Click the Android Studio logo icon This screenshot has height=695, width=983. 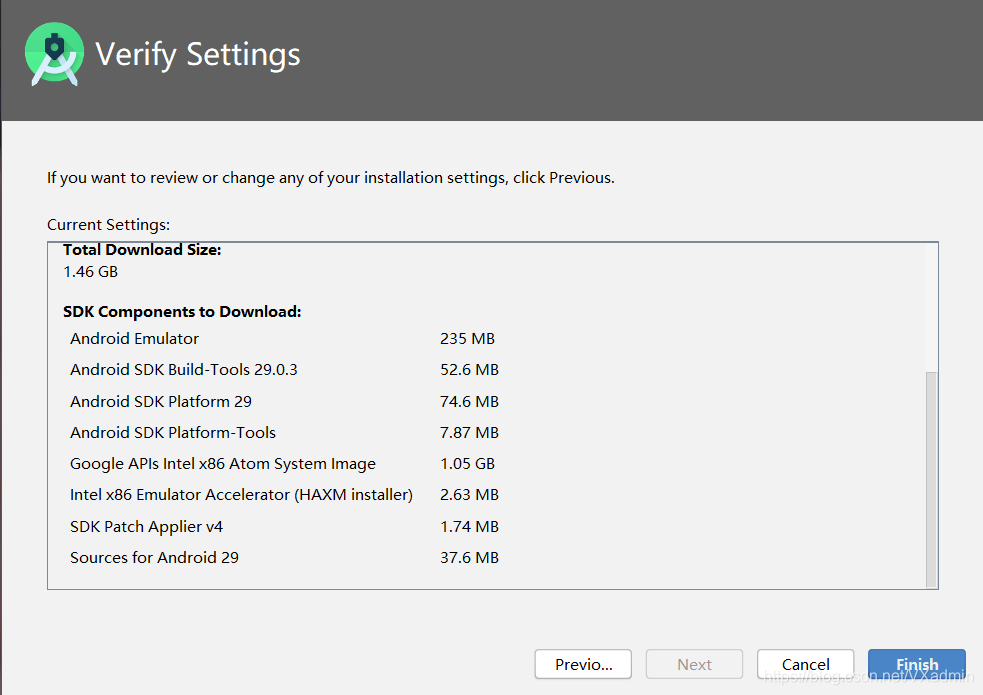[54, 54]
